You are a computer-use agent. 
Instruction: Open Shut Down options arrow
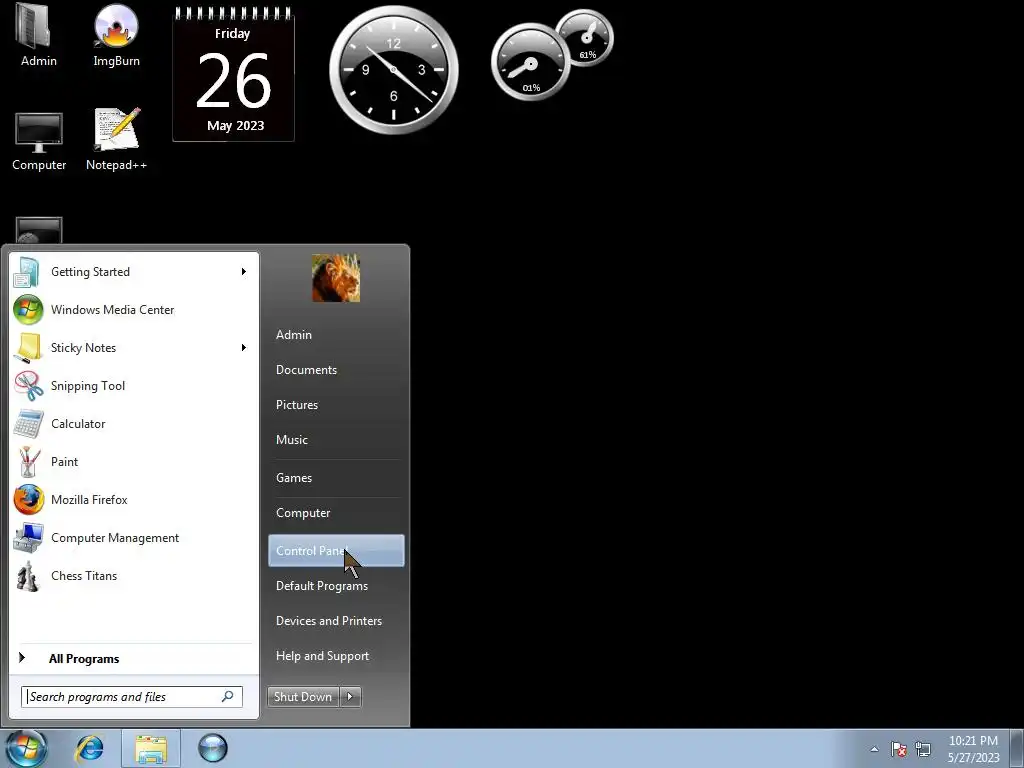(350, 697)
